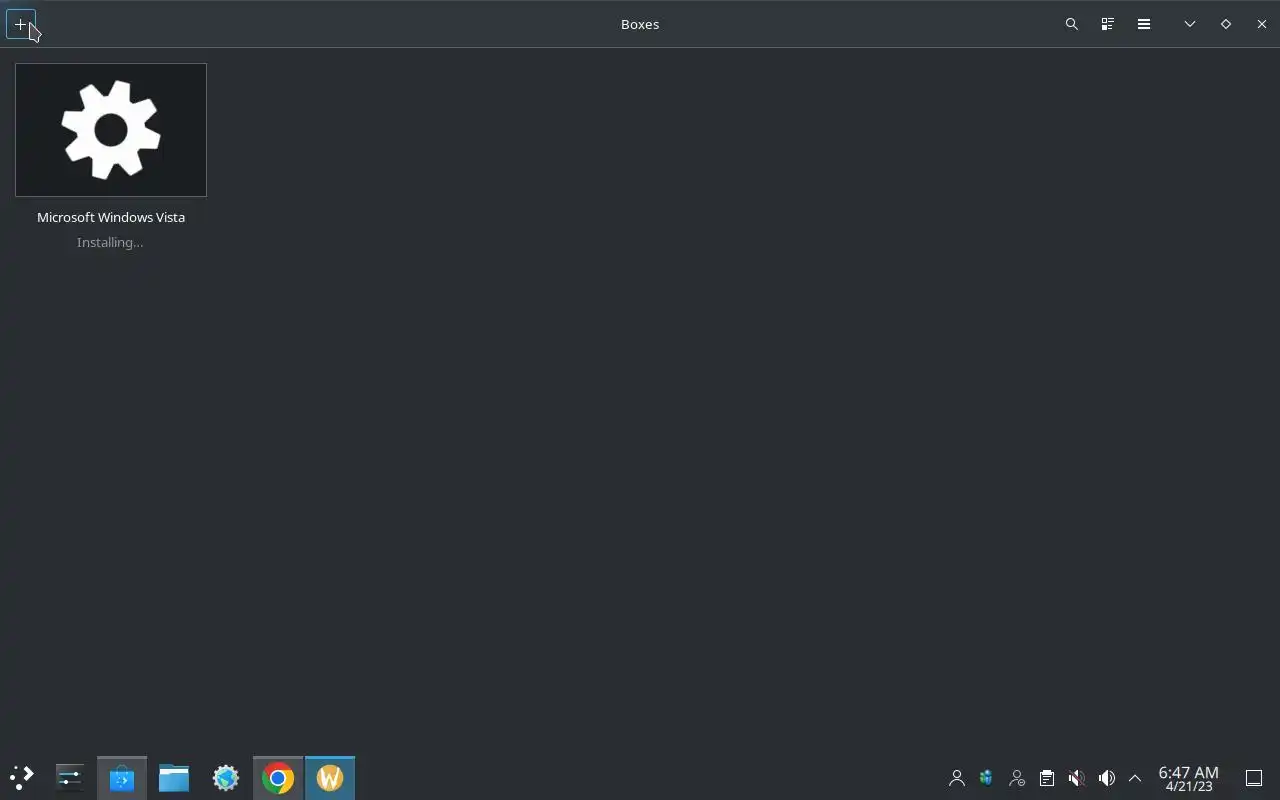1280x800 pixels.
Task: Click the plus button to create a new box
Action: 21,24
